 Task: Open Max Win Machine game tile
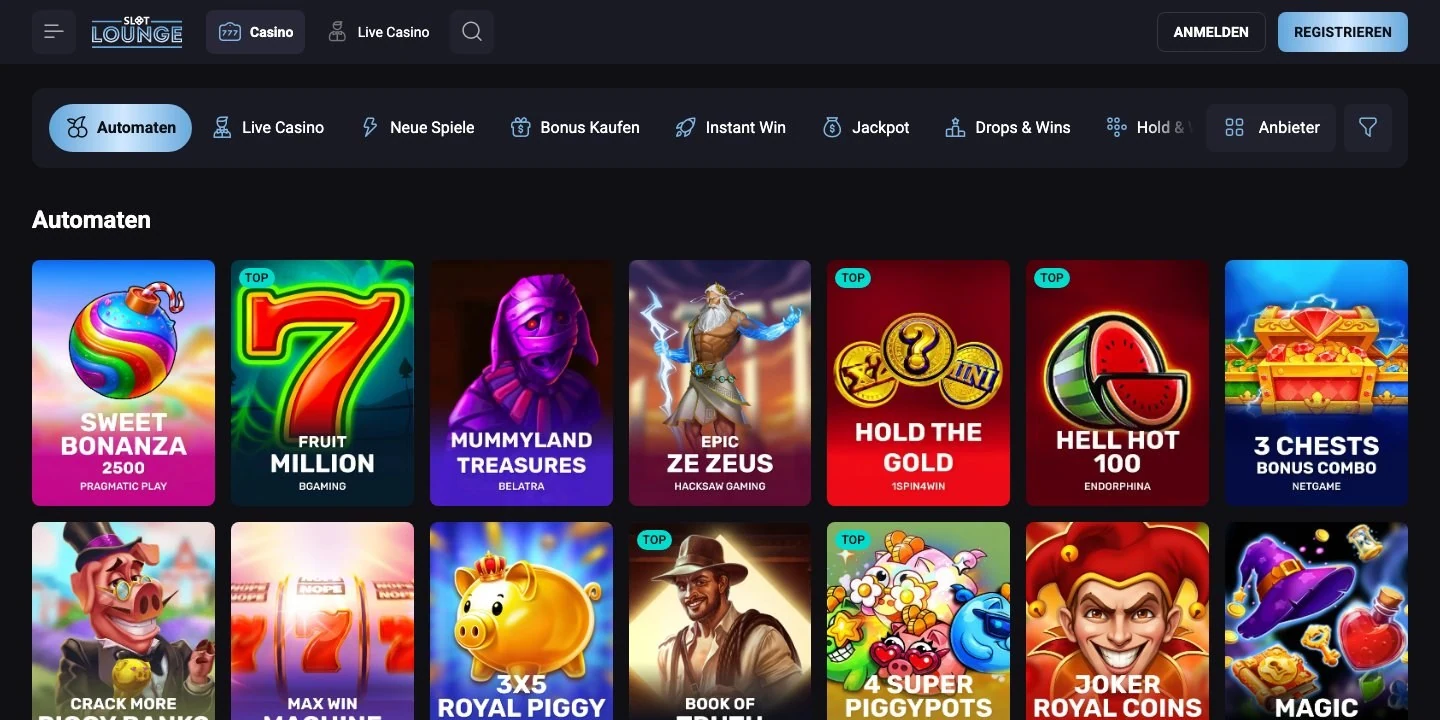(322, 621)
